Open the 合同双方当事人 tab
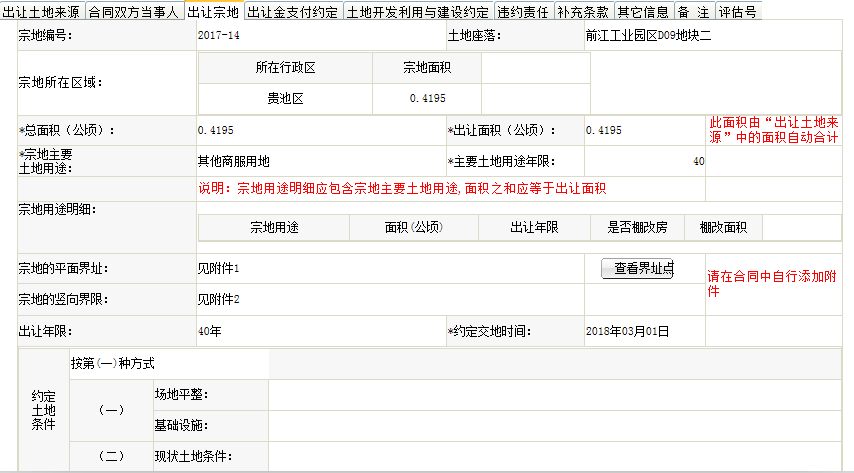The height and width of the screenshot is (473, 854). click(133, 12)
